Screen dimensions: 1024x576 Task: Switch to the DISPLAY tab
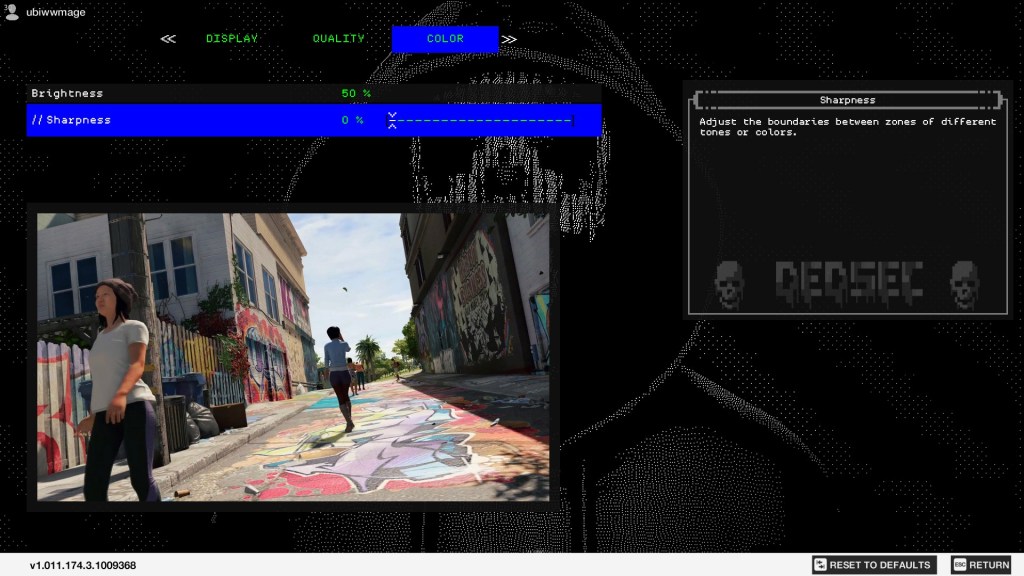pyautogui.click(x=232, y=39)
